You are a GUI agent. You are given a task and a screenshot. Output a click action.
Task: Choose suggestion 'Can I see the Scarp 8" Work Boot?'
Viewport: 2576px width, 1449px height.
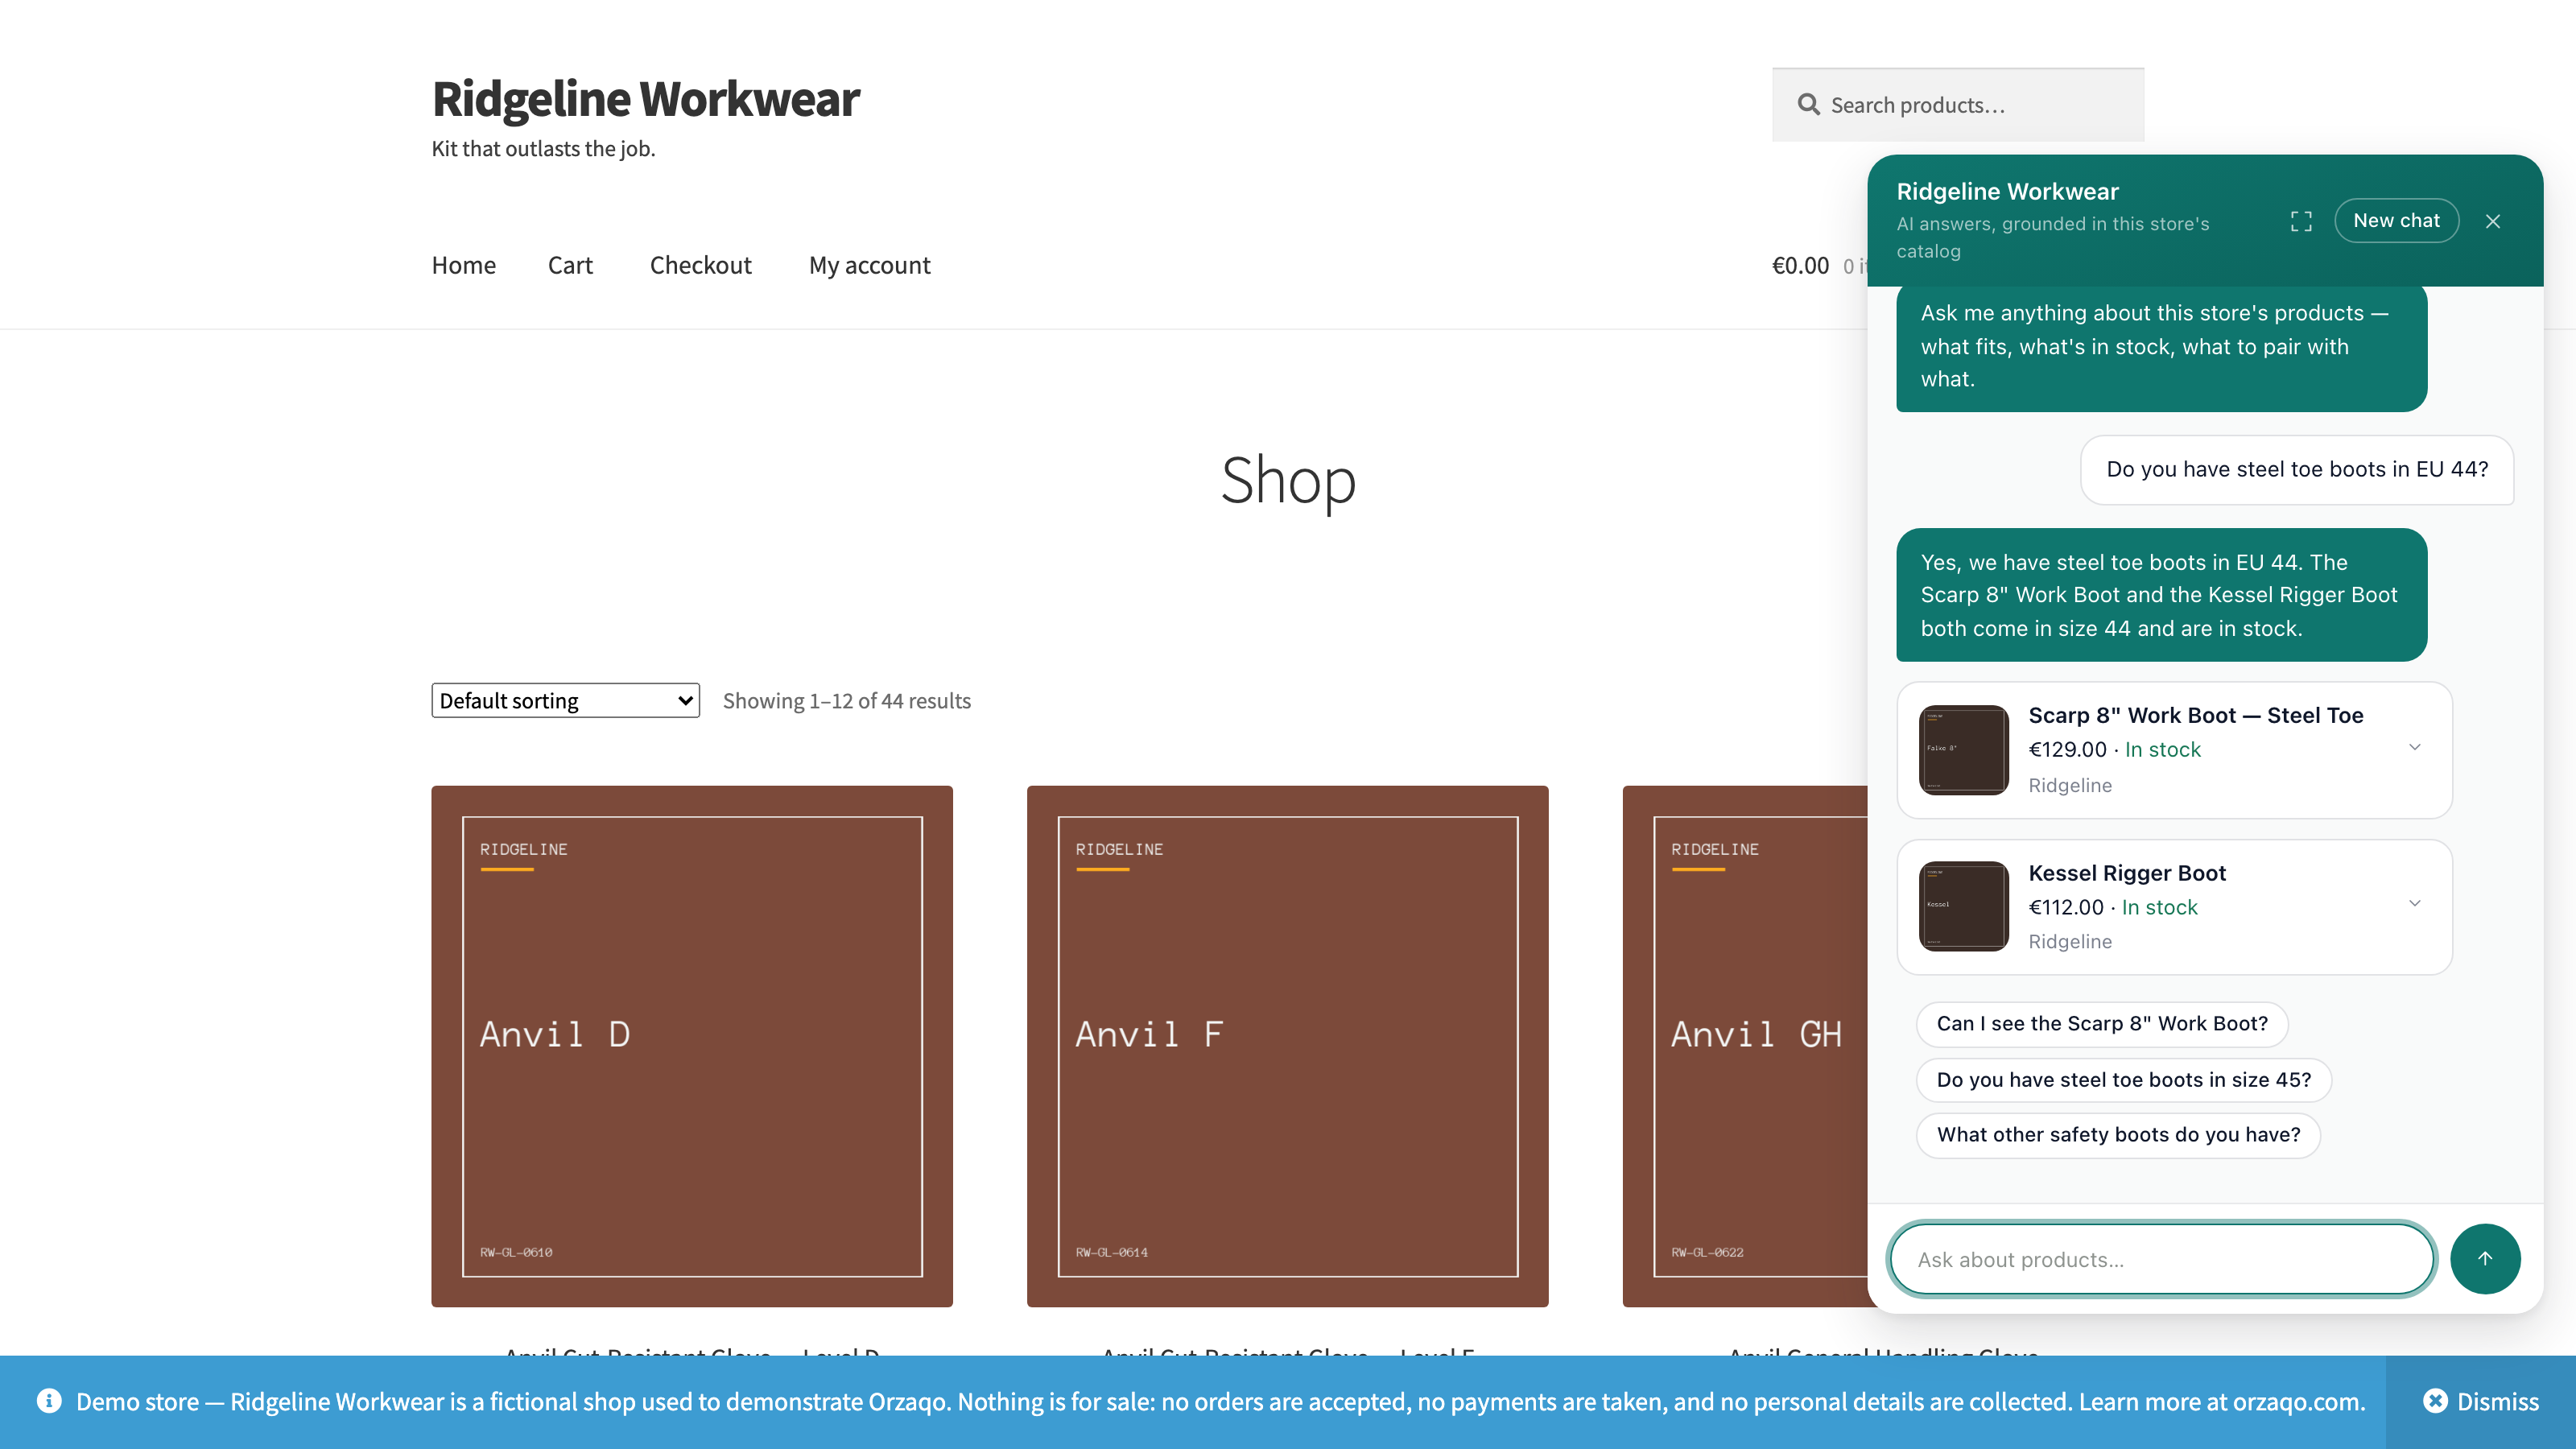click(x=2101, y=1024)
